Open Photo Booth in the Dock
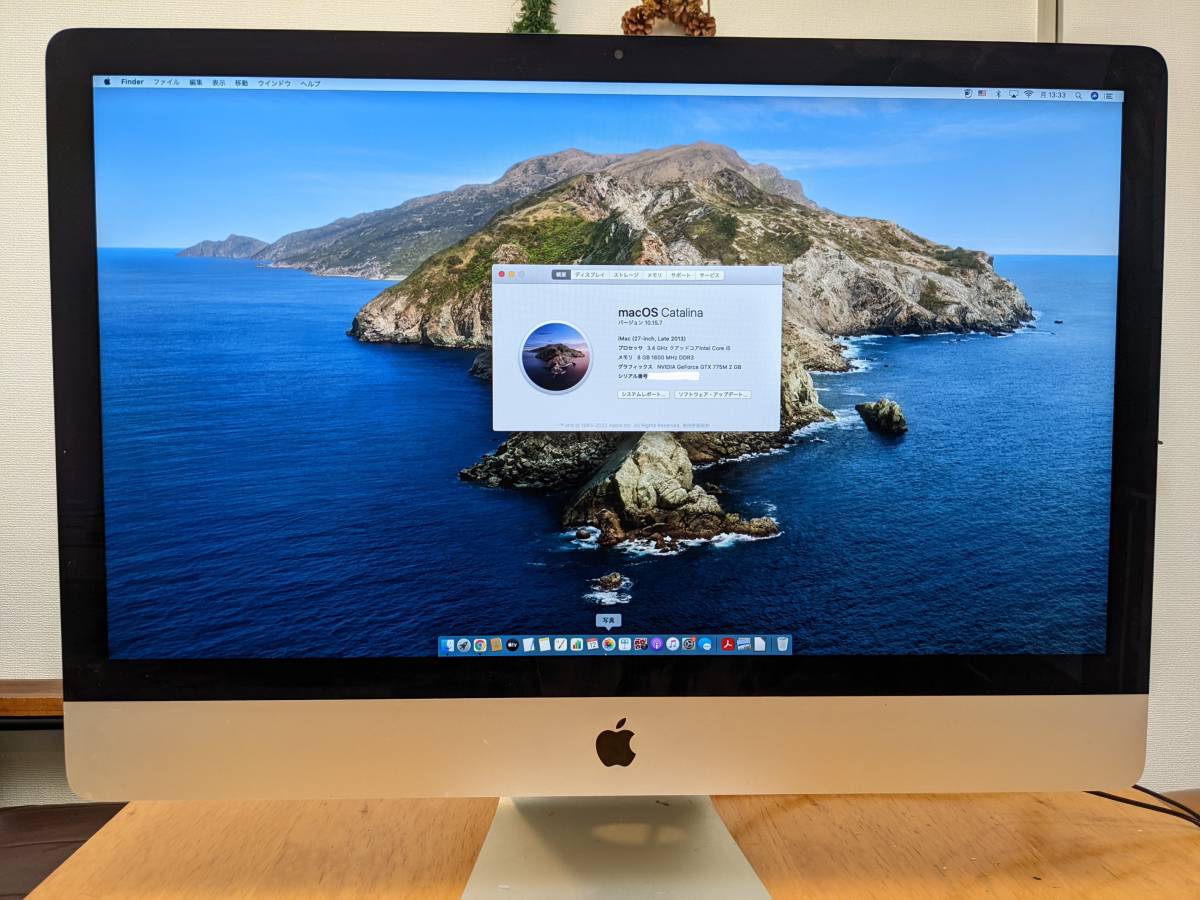Viewport: 1200px width, 900px height. pyautogui.click(x=641, y=645)
